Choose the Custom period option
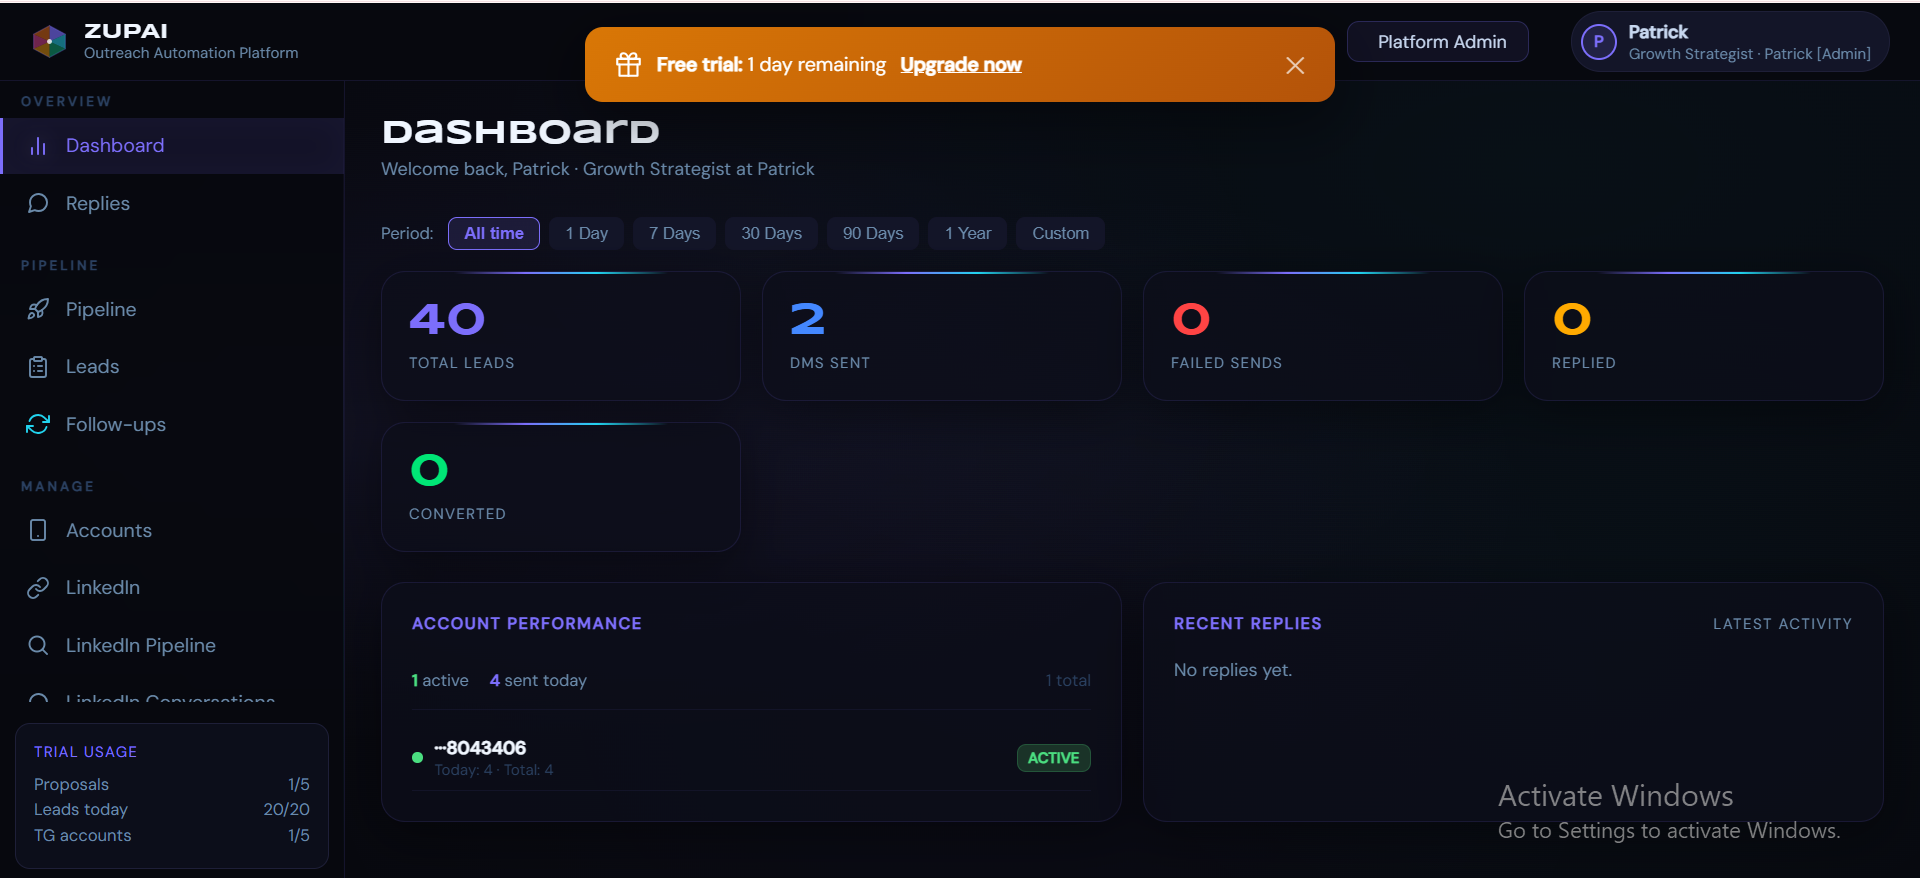 pyautogui.click(x=1060, y=233)
